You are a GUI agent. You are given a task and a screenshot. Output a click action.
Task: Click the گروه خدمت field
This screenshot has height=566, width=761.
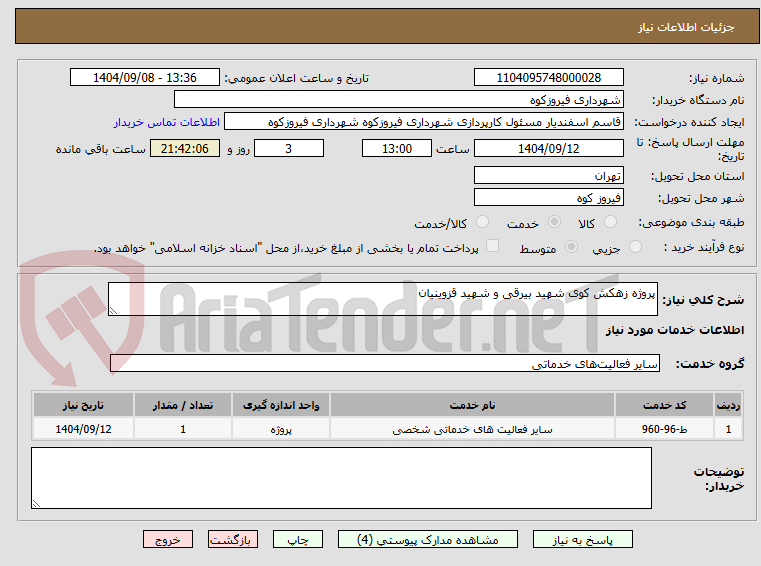(385, 363)
